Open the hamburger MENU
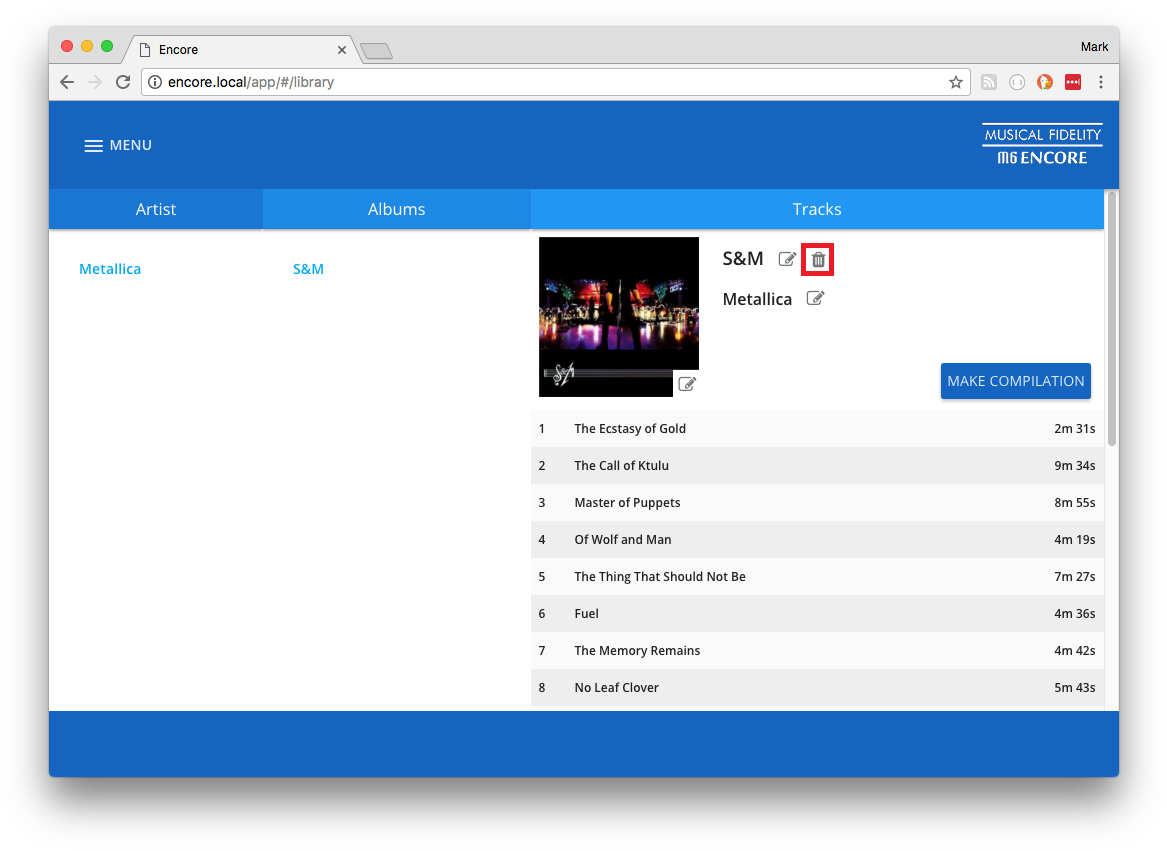This screenshot has height=851, width=1167. point(118,145)
